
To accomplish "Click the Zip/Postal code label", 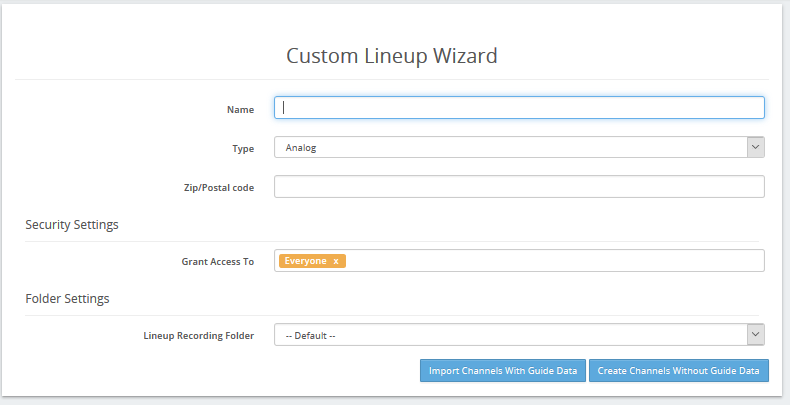I will [x=219, y=187].
